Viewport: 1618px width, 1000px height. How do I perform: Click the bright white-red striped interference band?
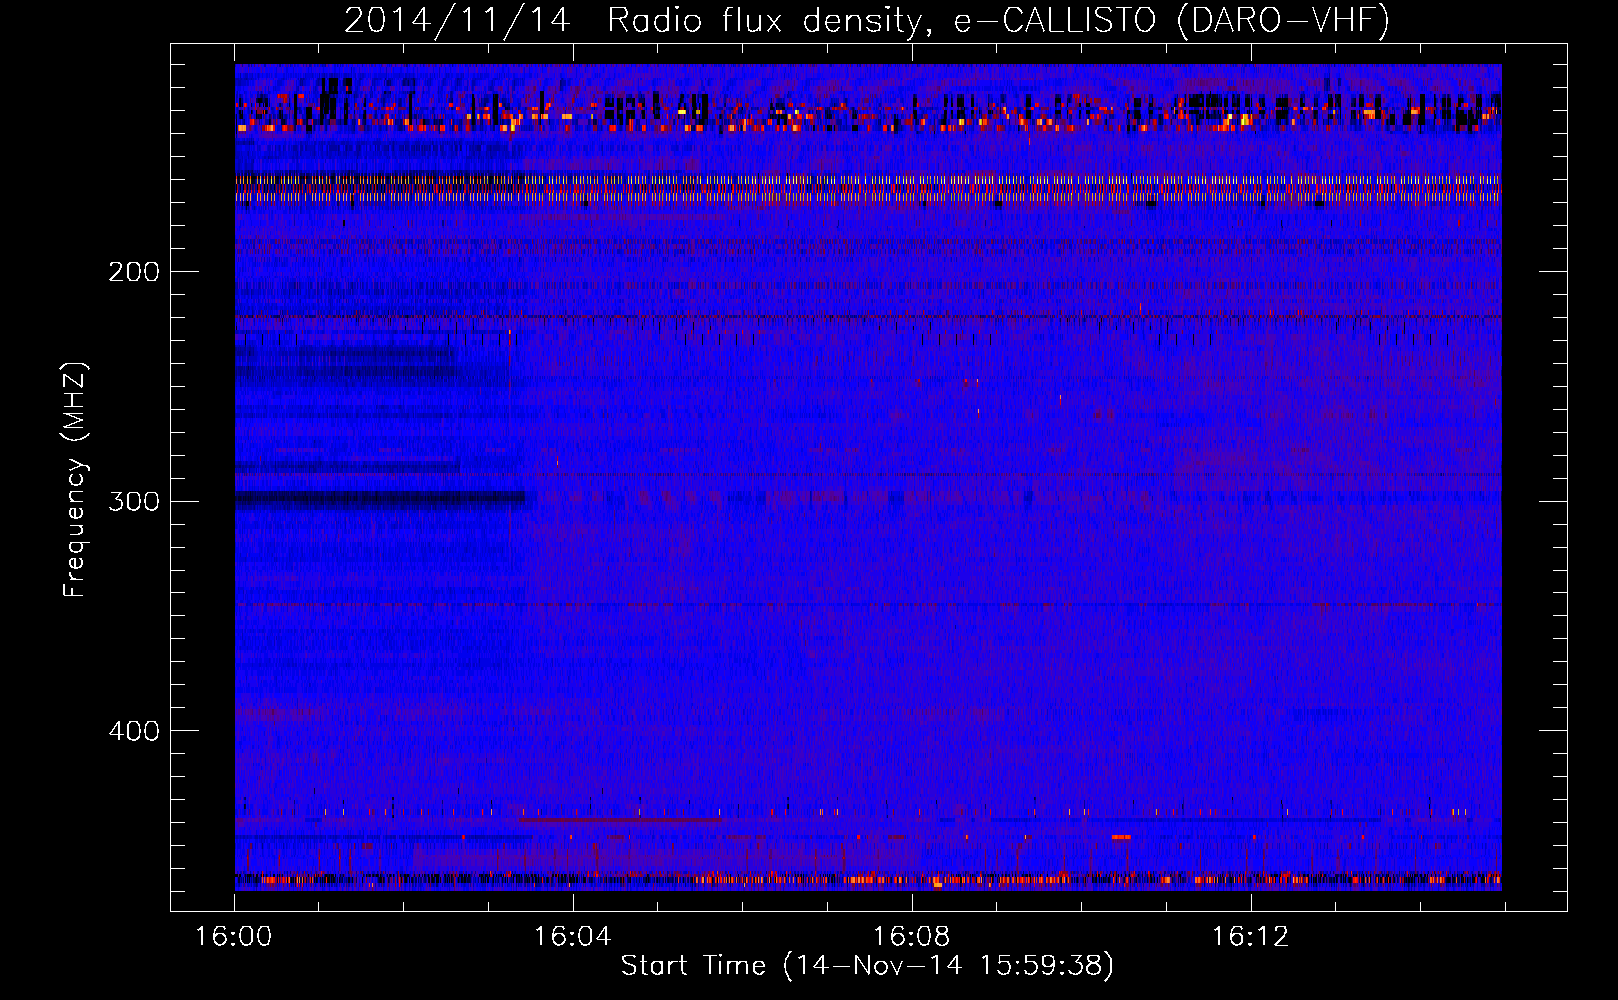(868, 189)
